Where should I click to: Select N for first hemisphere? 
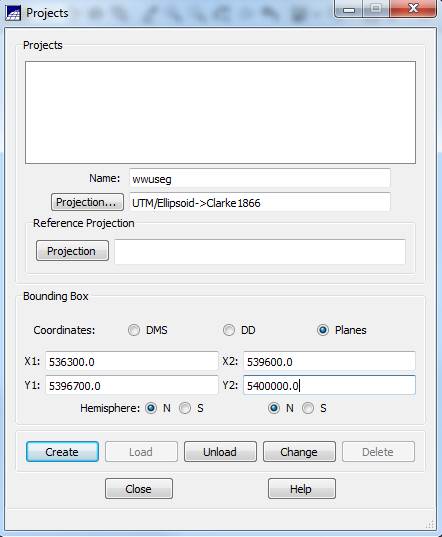coord(151,408)
